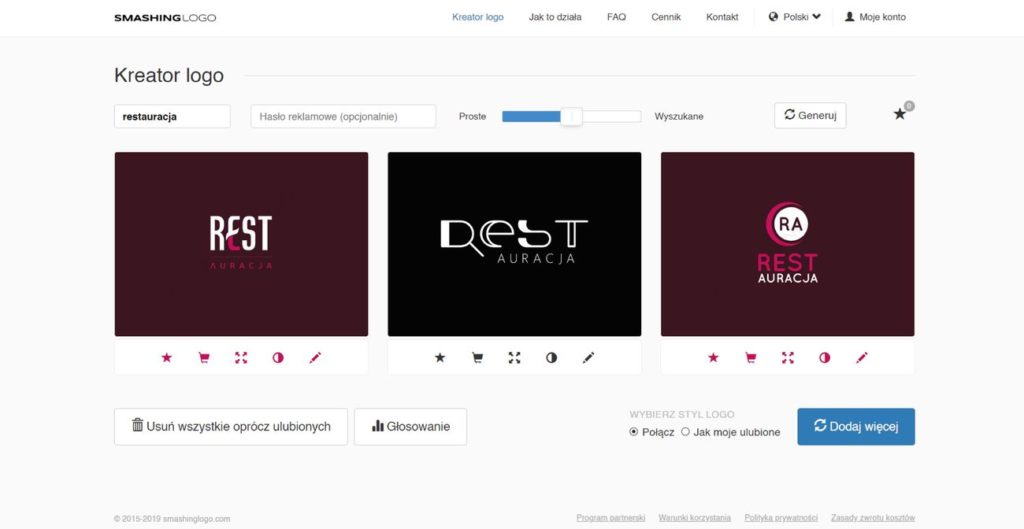1024x529 pixels.
Task: Go to the FAQ page
Action: (616, 17)
